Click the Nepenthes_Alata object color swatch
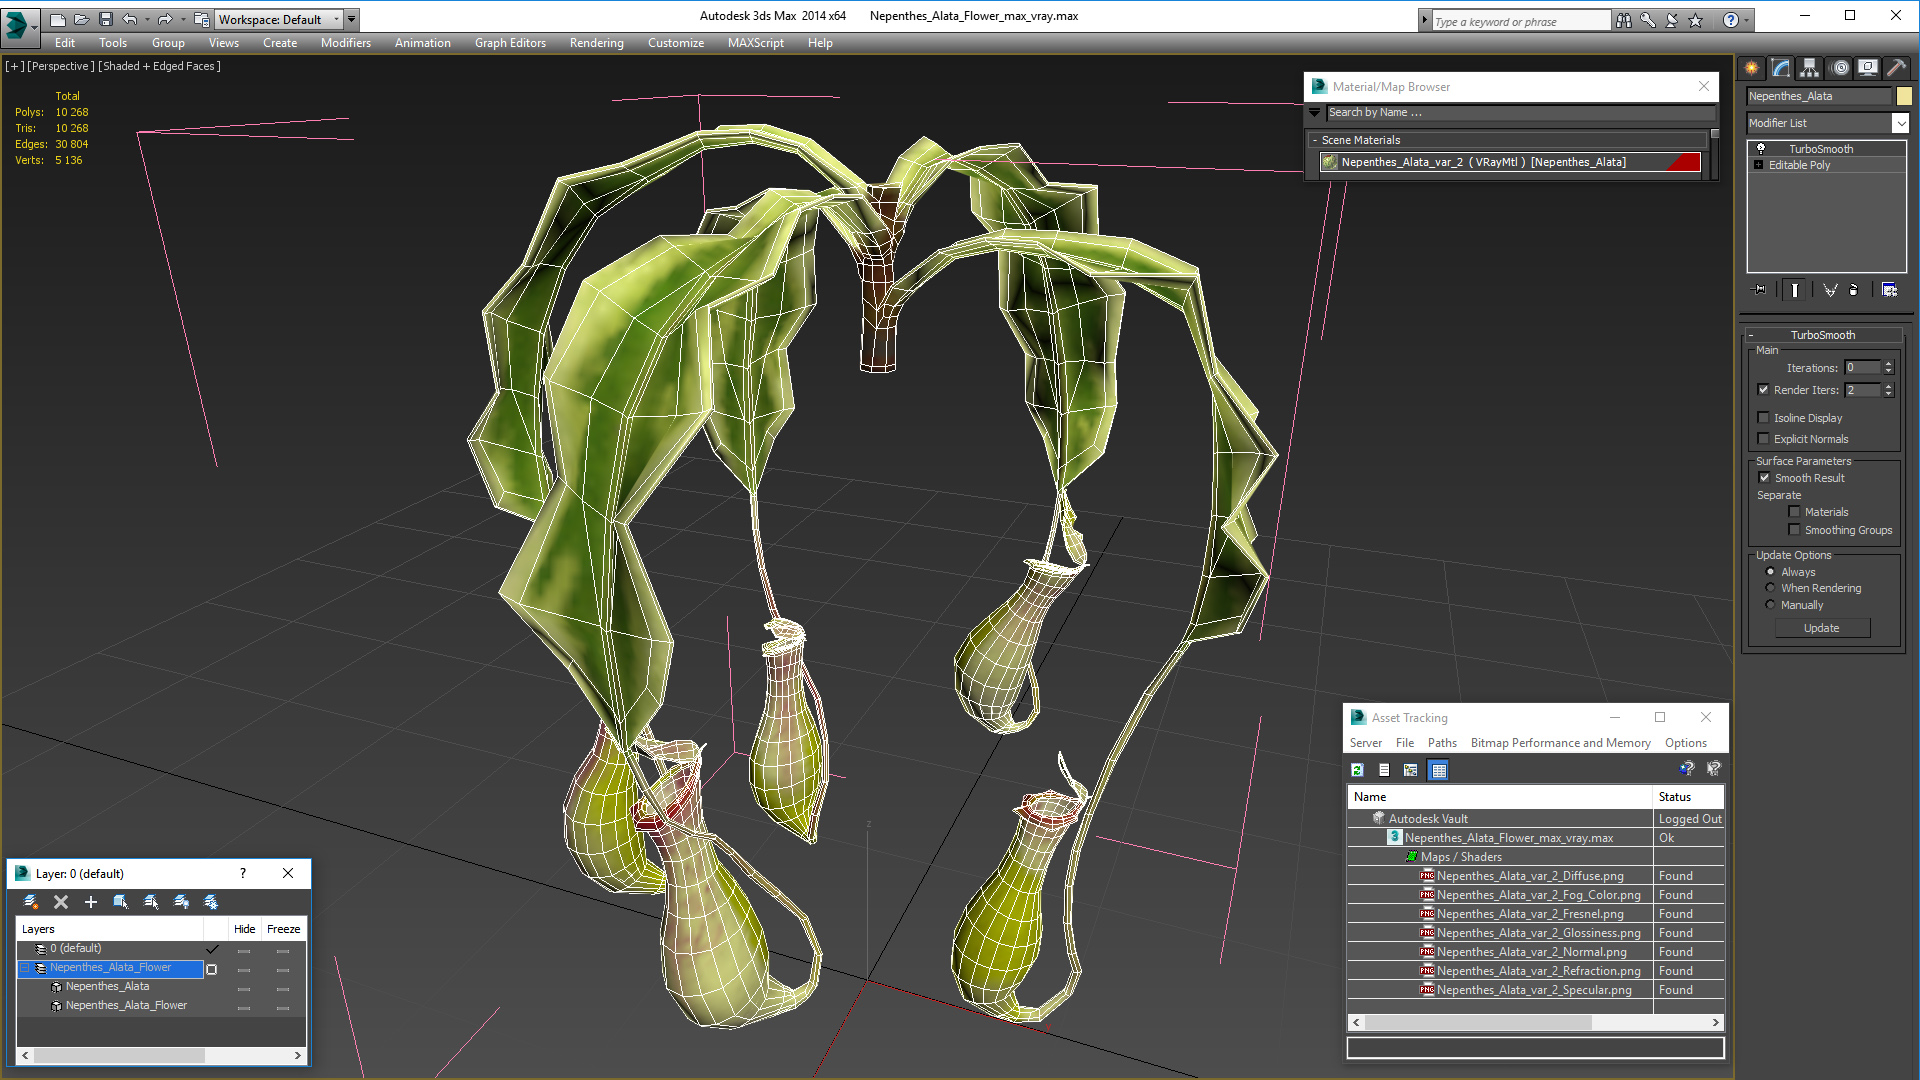The image size is (1920, 1080). point(1904,96)
